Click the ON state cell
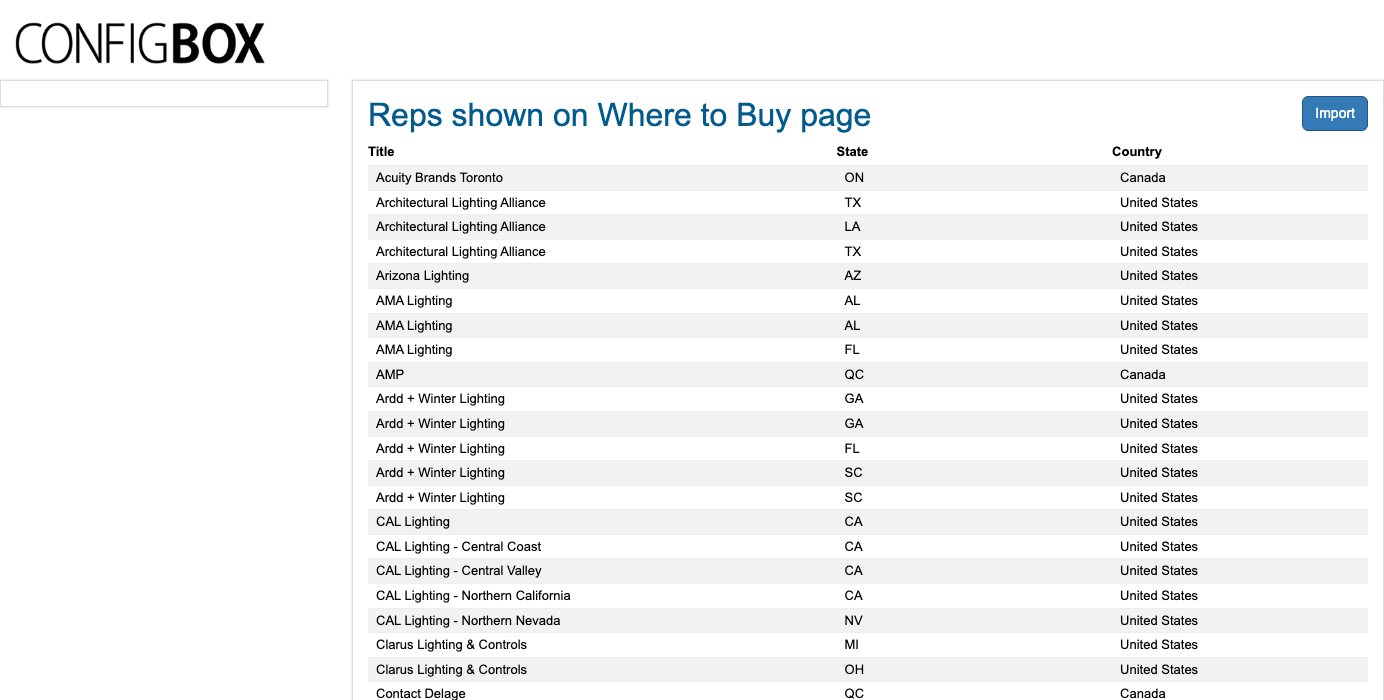1384x700 pixels. pos(854,178)
